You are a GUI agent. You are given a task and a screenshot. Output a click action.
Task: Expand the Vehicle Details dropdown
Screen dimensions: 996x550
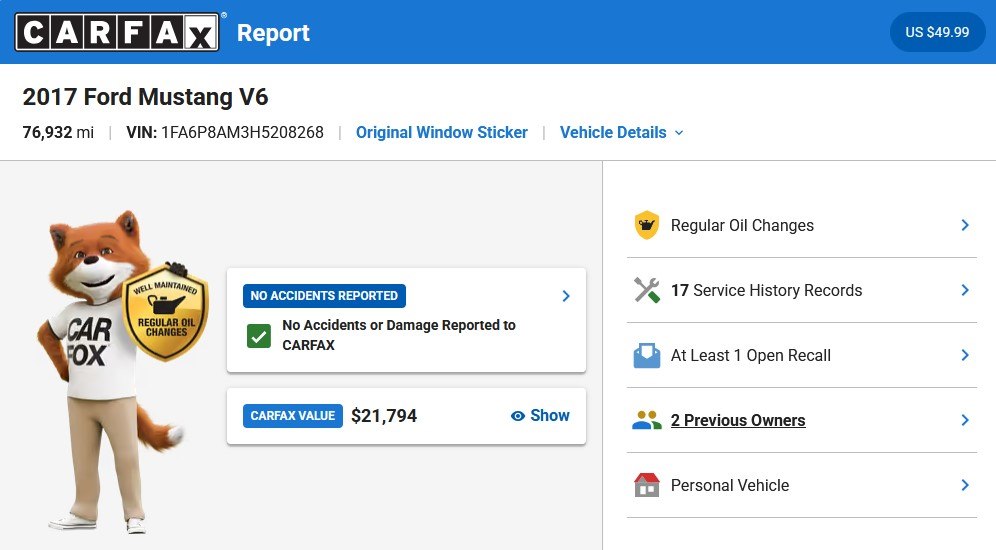[x=621, y=132]
